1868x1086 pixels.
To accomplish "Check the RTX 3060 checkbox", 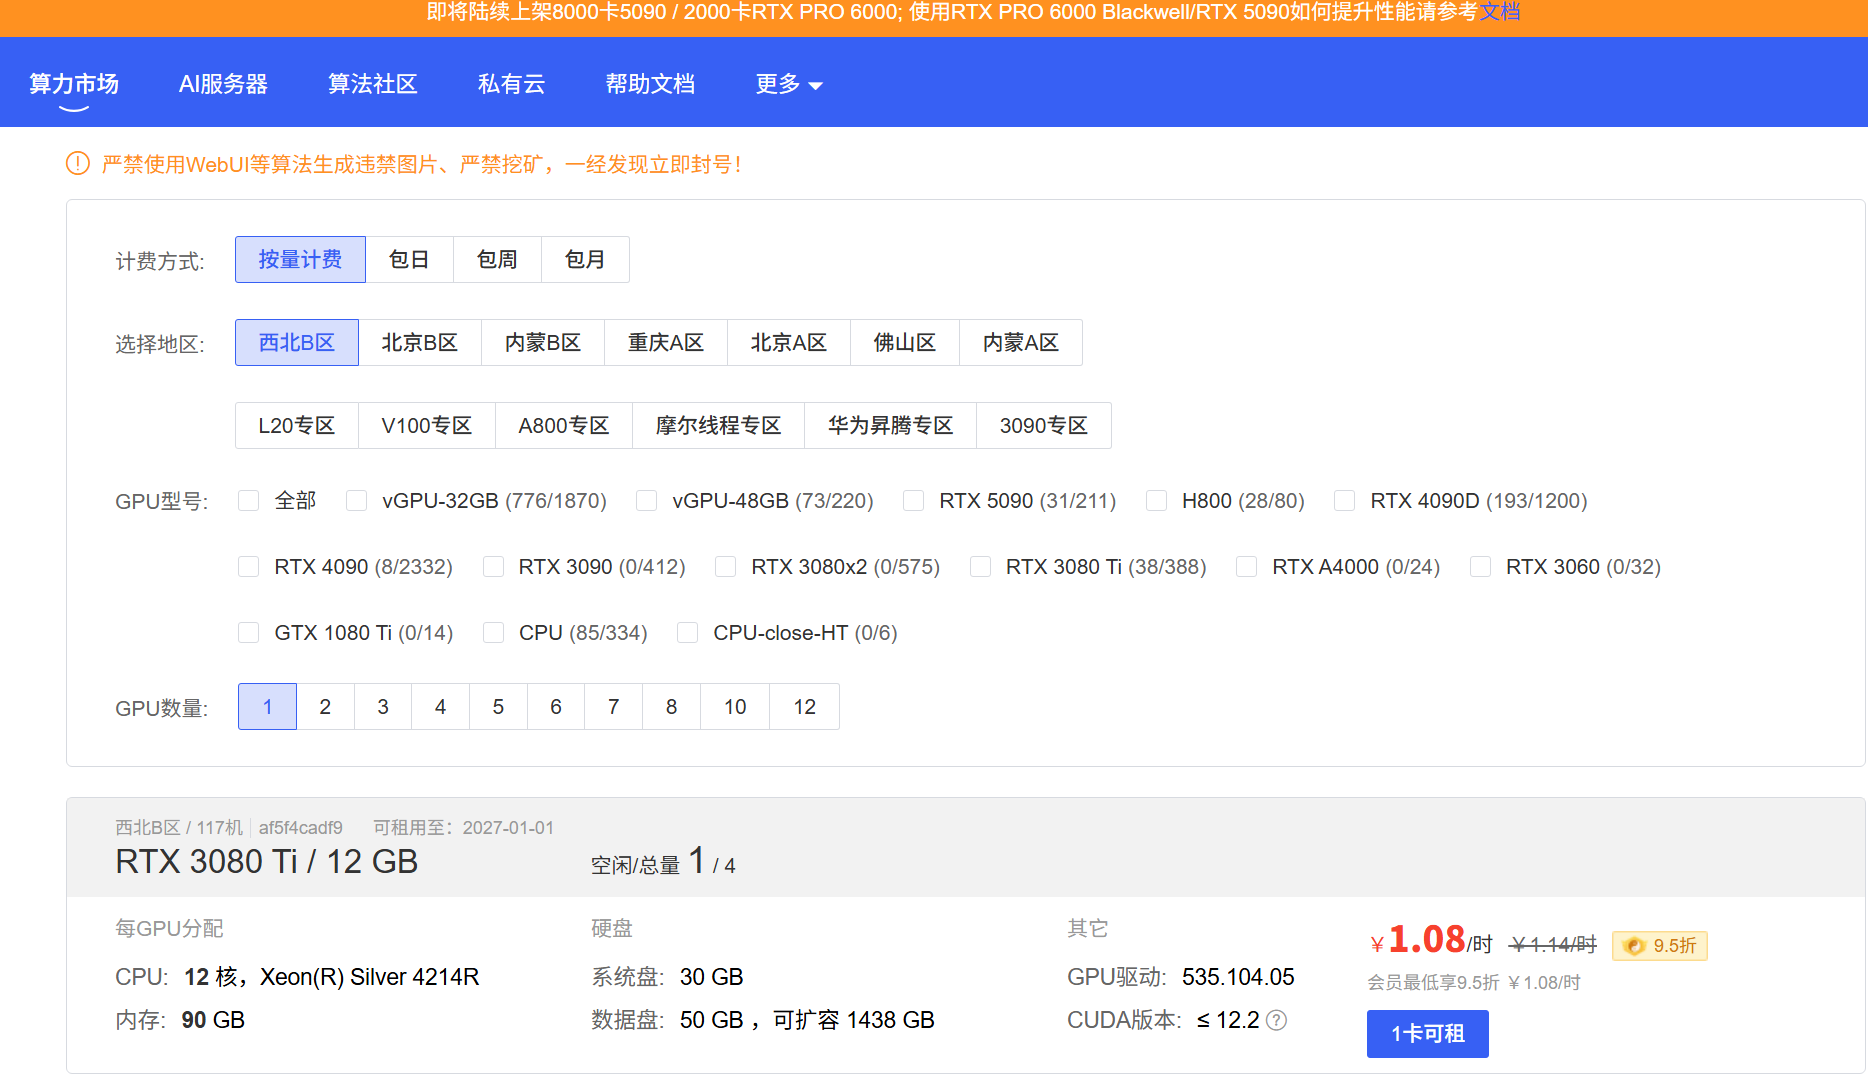I will [x=1480, y=567].
